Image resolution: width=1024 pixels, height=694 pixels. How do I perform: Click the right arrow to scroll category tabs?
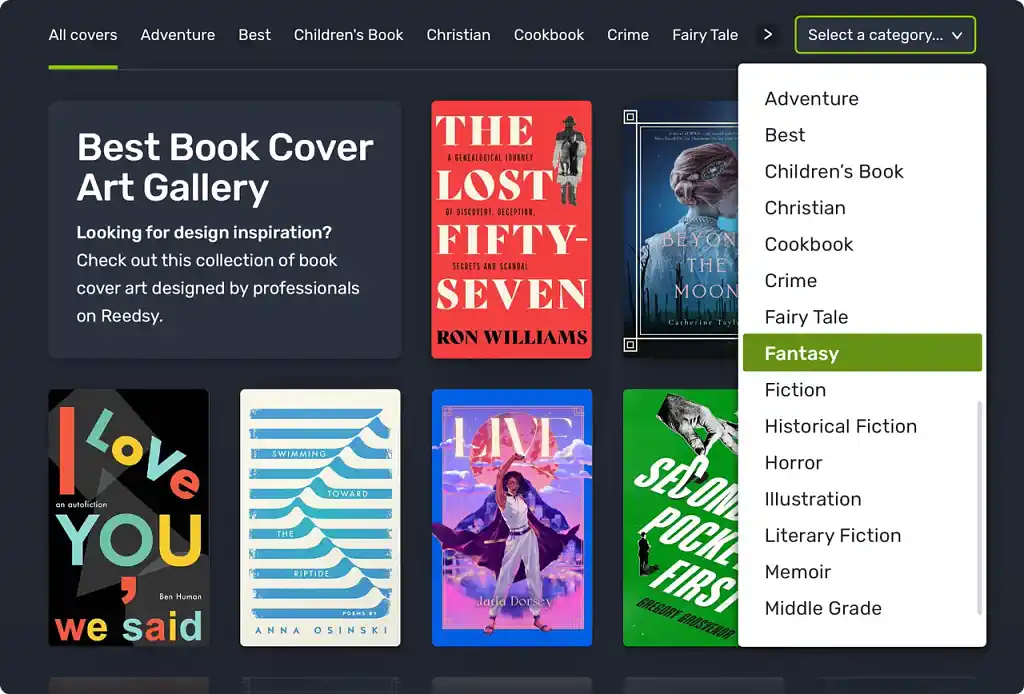(x=767, y=35)
